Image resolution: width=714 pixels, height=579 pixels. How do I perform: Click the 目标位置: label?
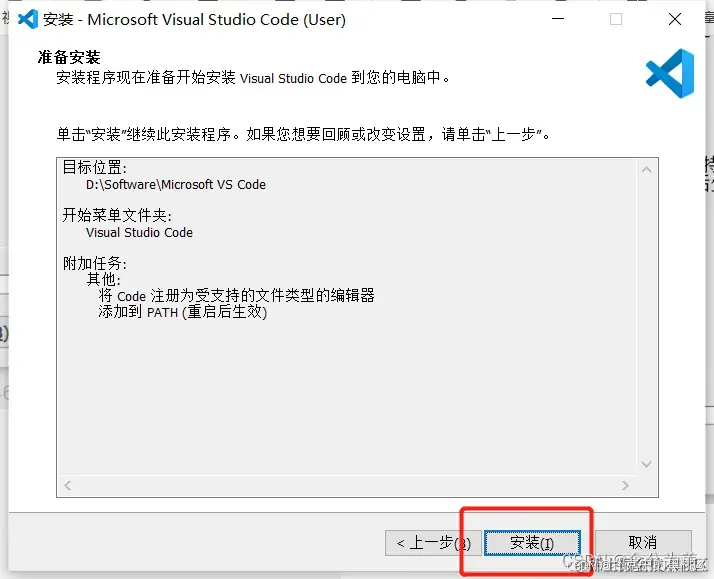95,167
